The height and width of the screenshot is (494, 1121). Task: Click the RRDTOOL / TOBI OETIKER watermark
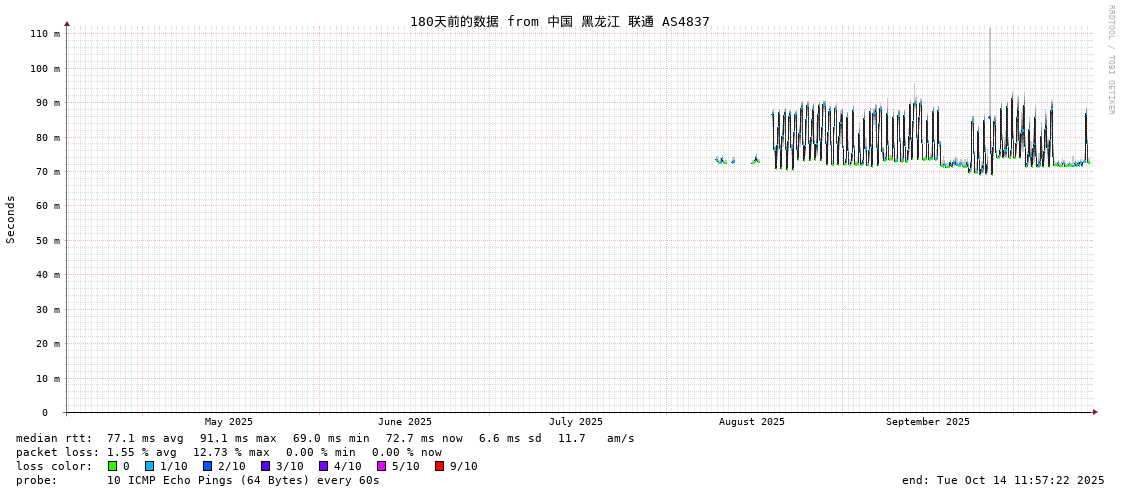point(1110,60)
